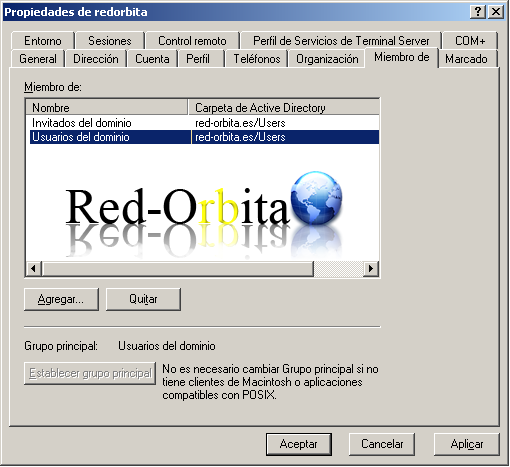Open the Cuenta tab
The height and width of the screenshot is (467, 510).
[152, 59]
